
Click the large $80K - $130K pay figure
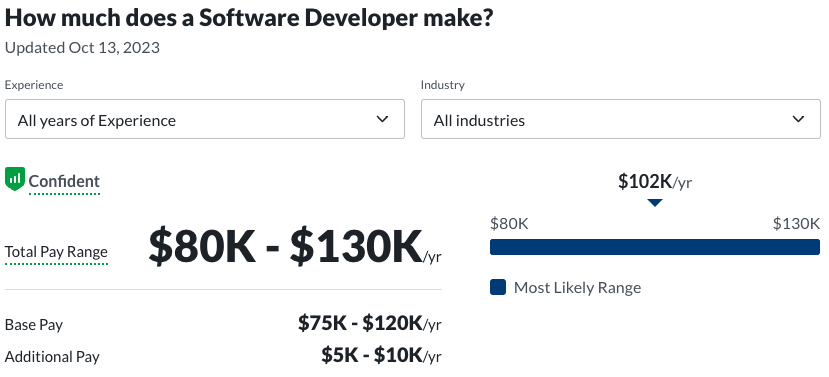(x=294, y=246)
